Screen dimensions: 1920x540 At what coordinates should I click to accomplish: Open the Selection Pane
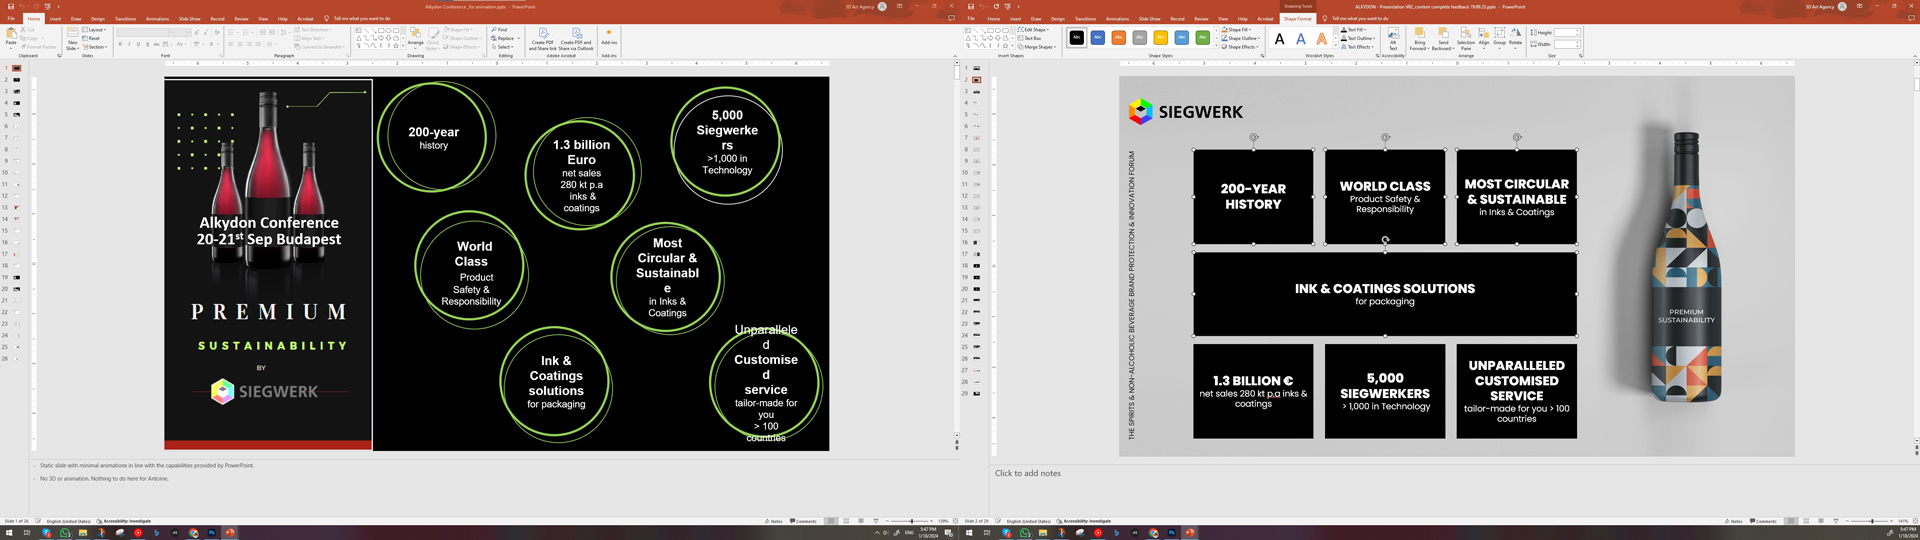1465,38
